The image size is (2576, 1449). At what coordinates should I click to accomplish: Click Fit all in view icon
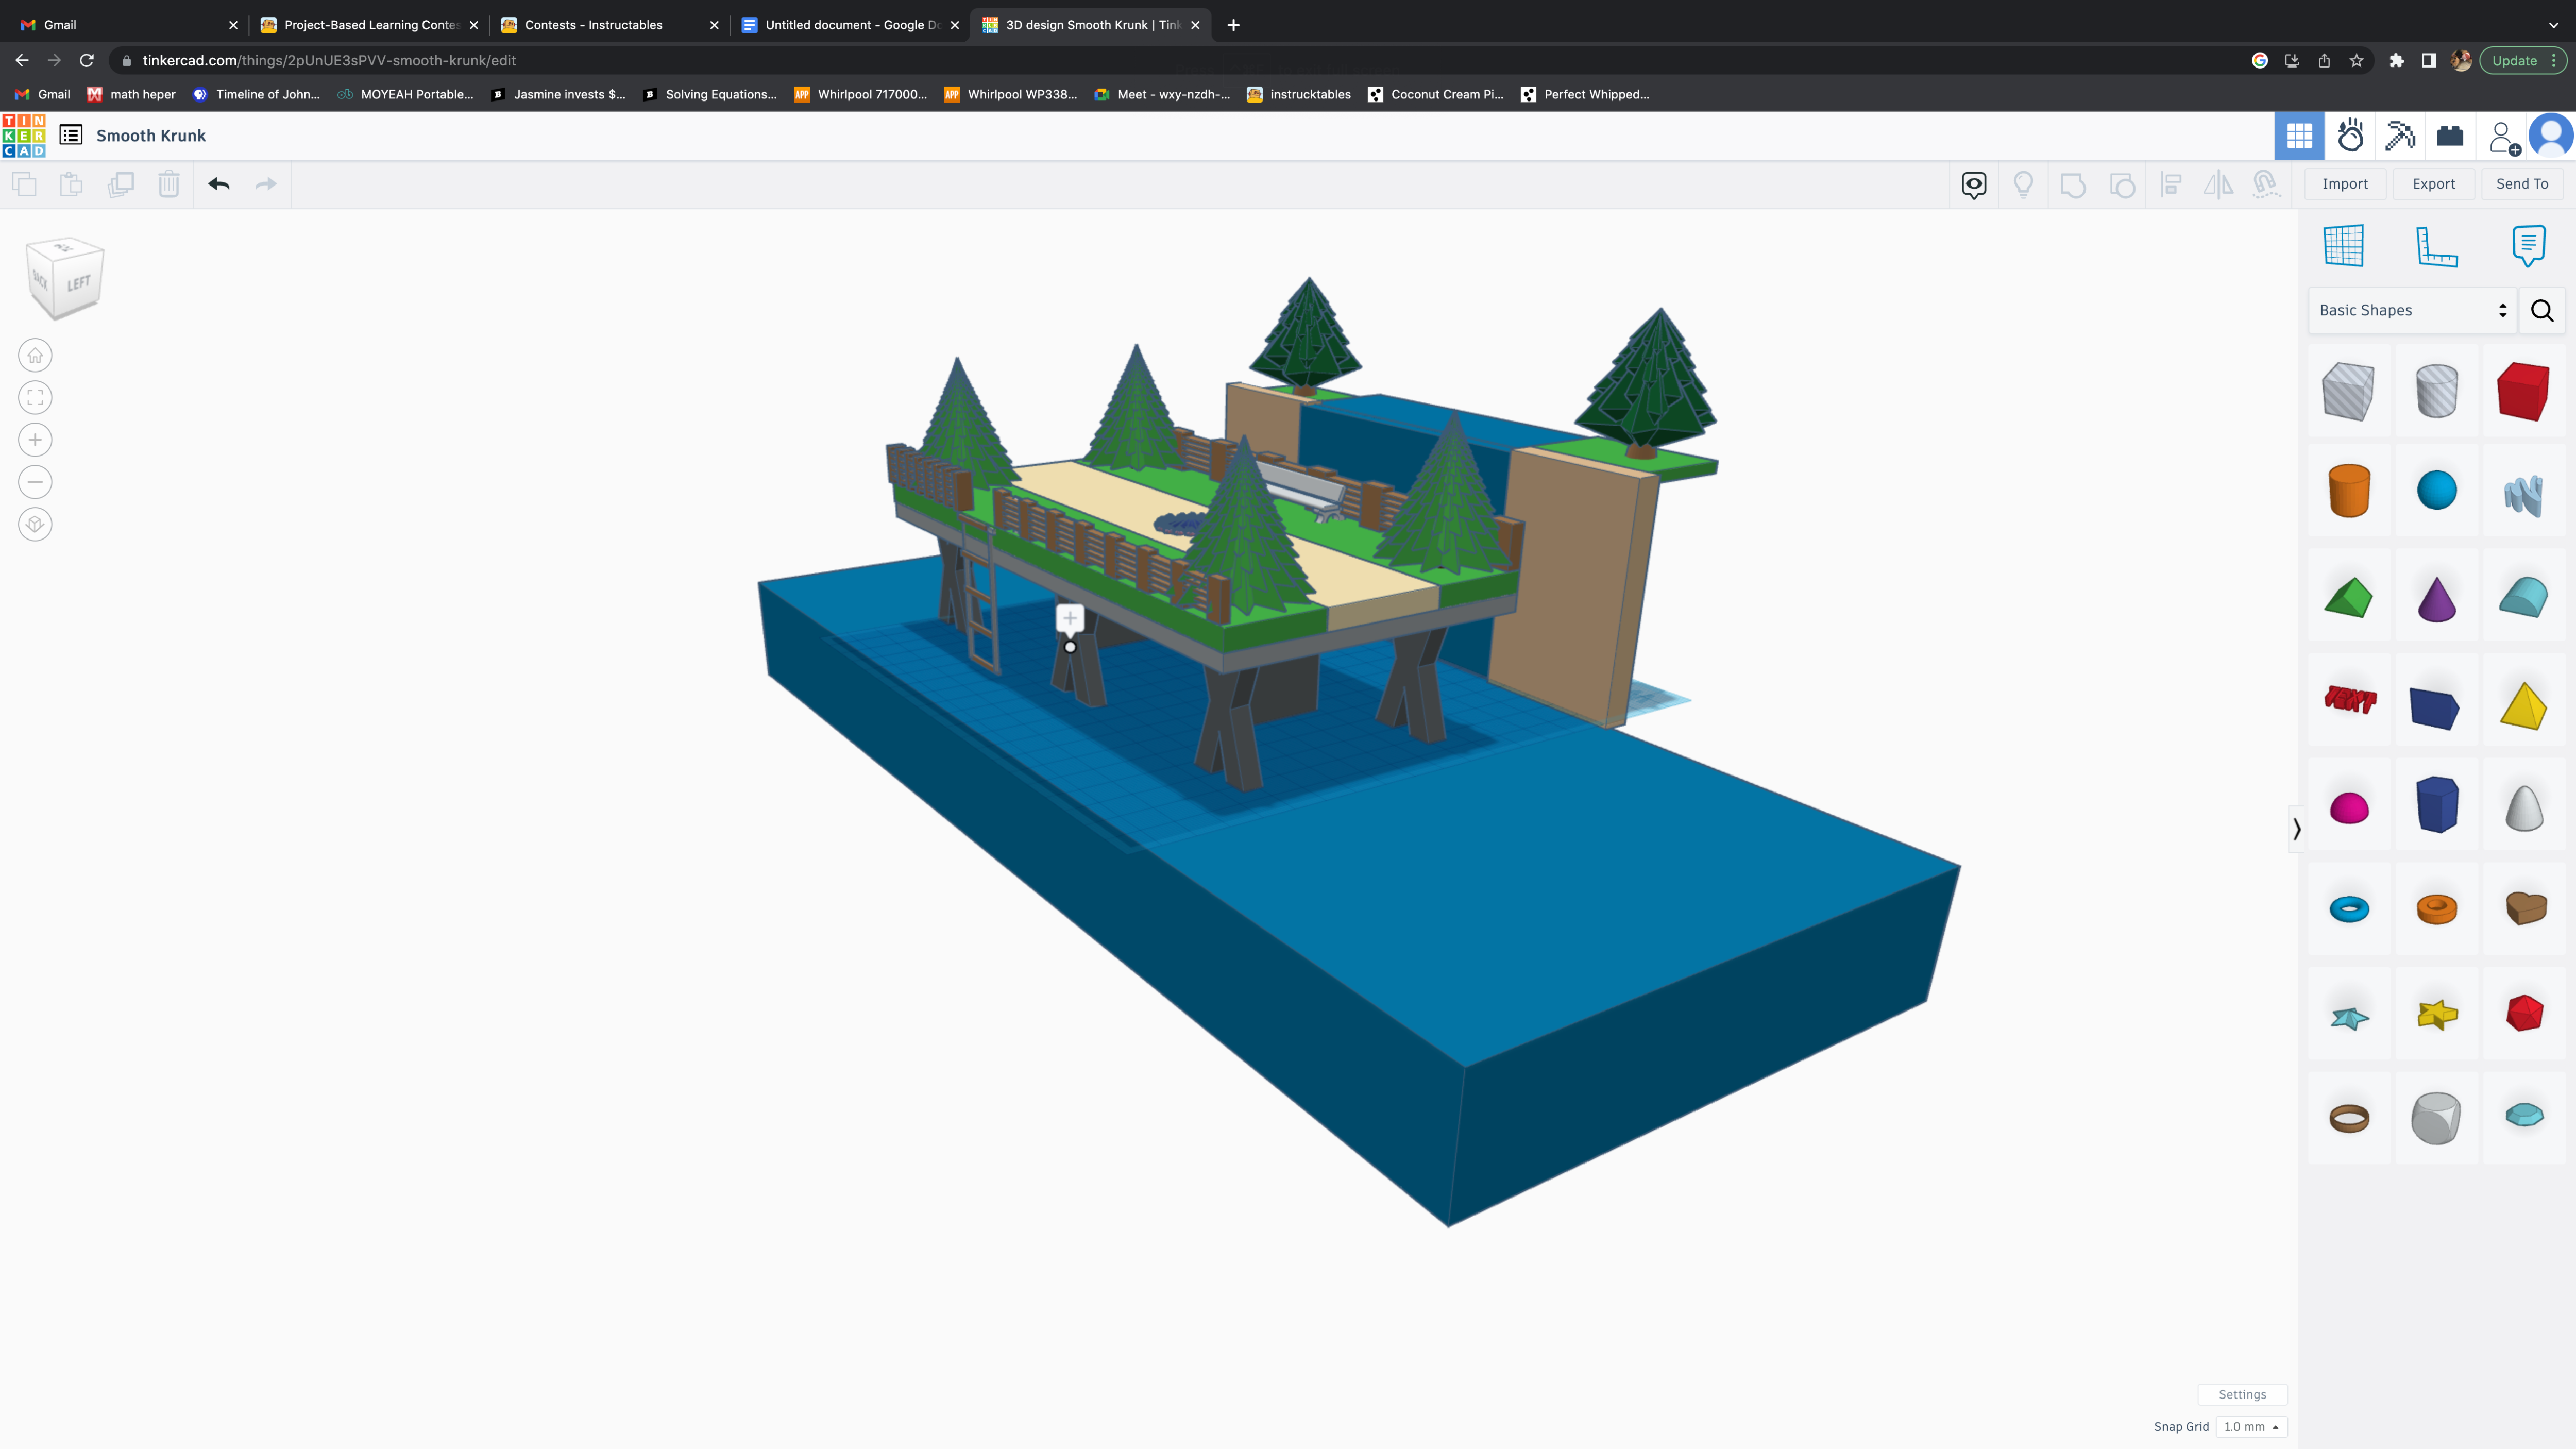click(35, 398)
